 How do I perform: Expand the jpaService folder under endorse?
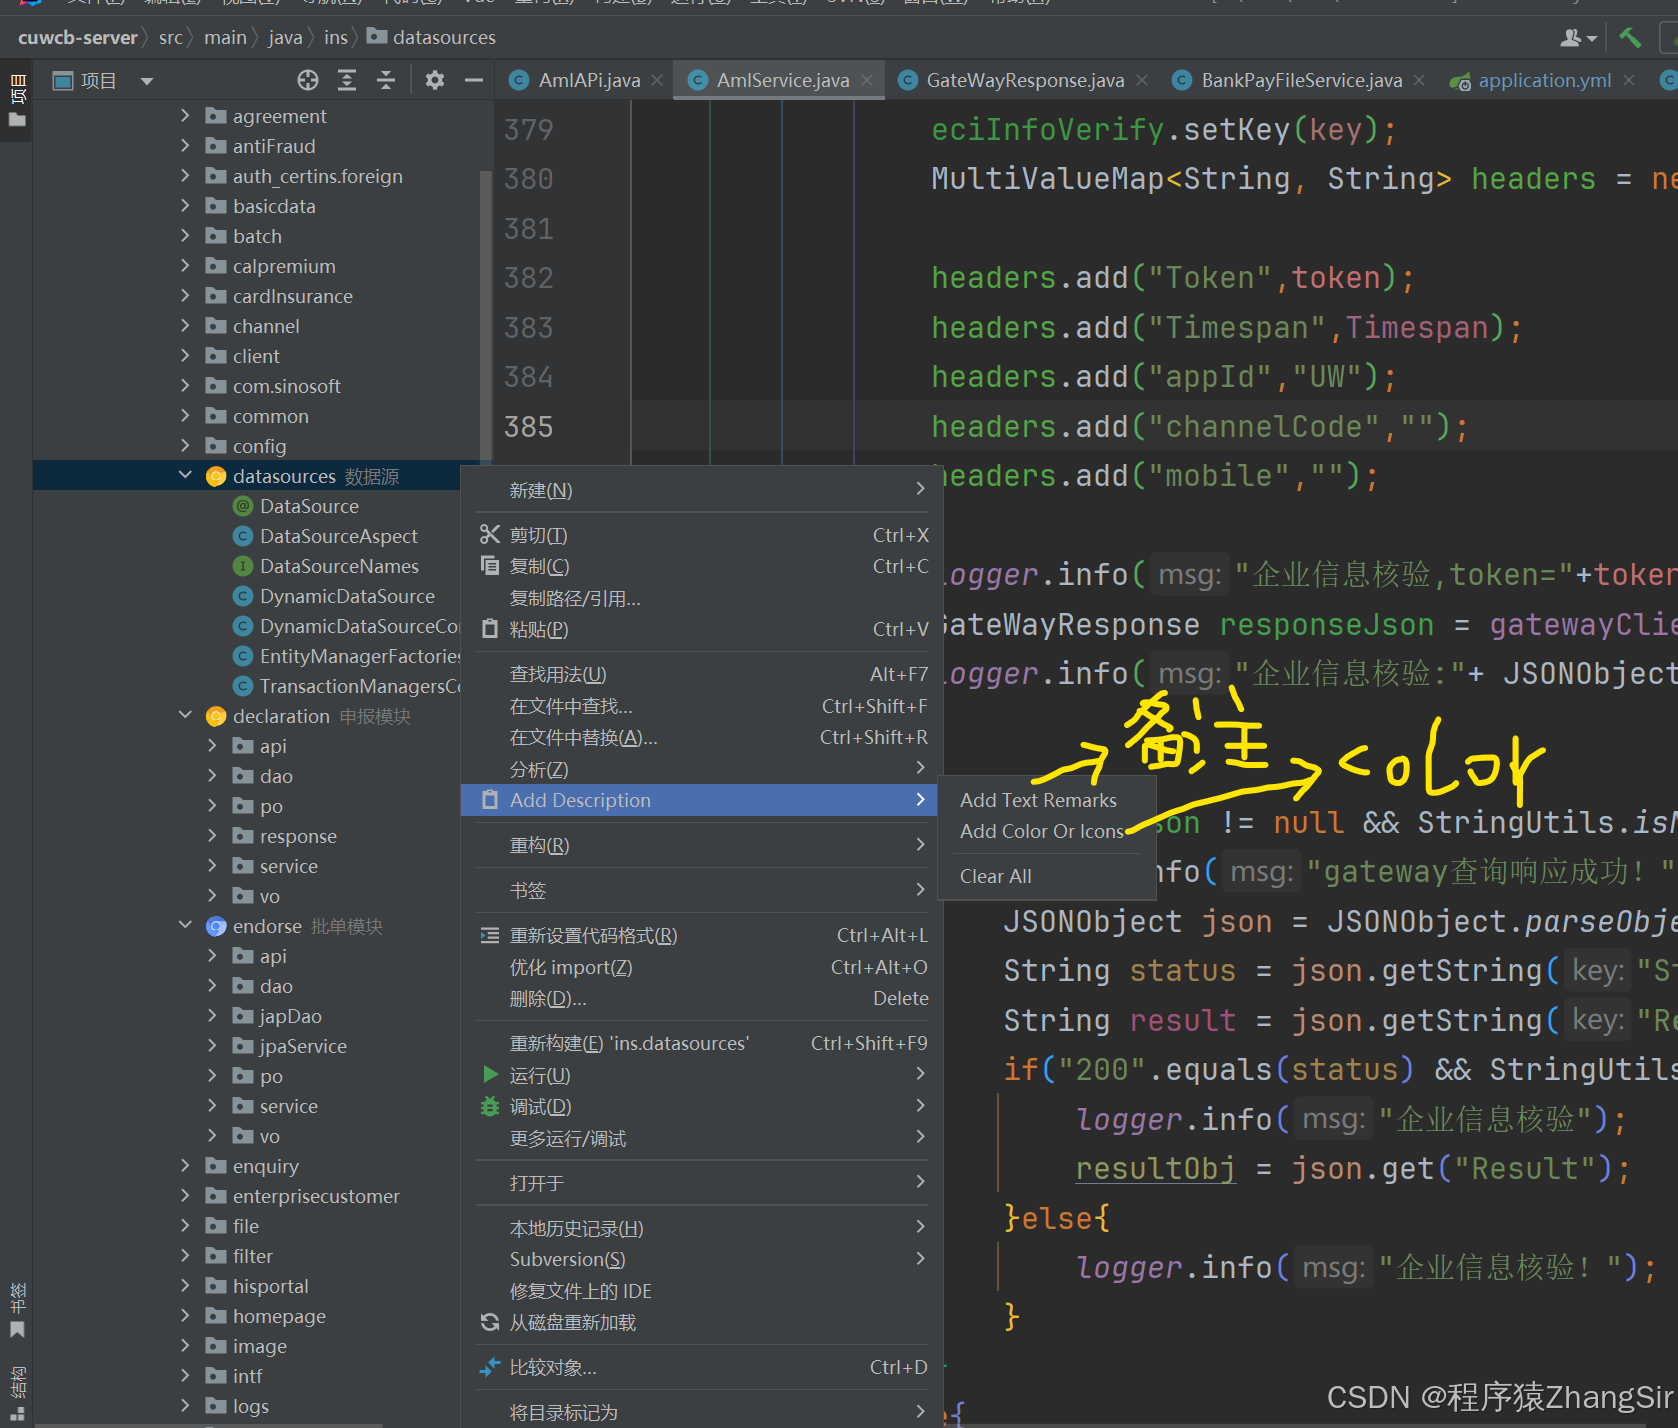212,1046
